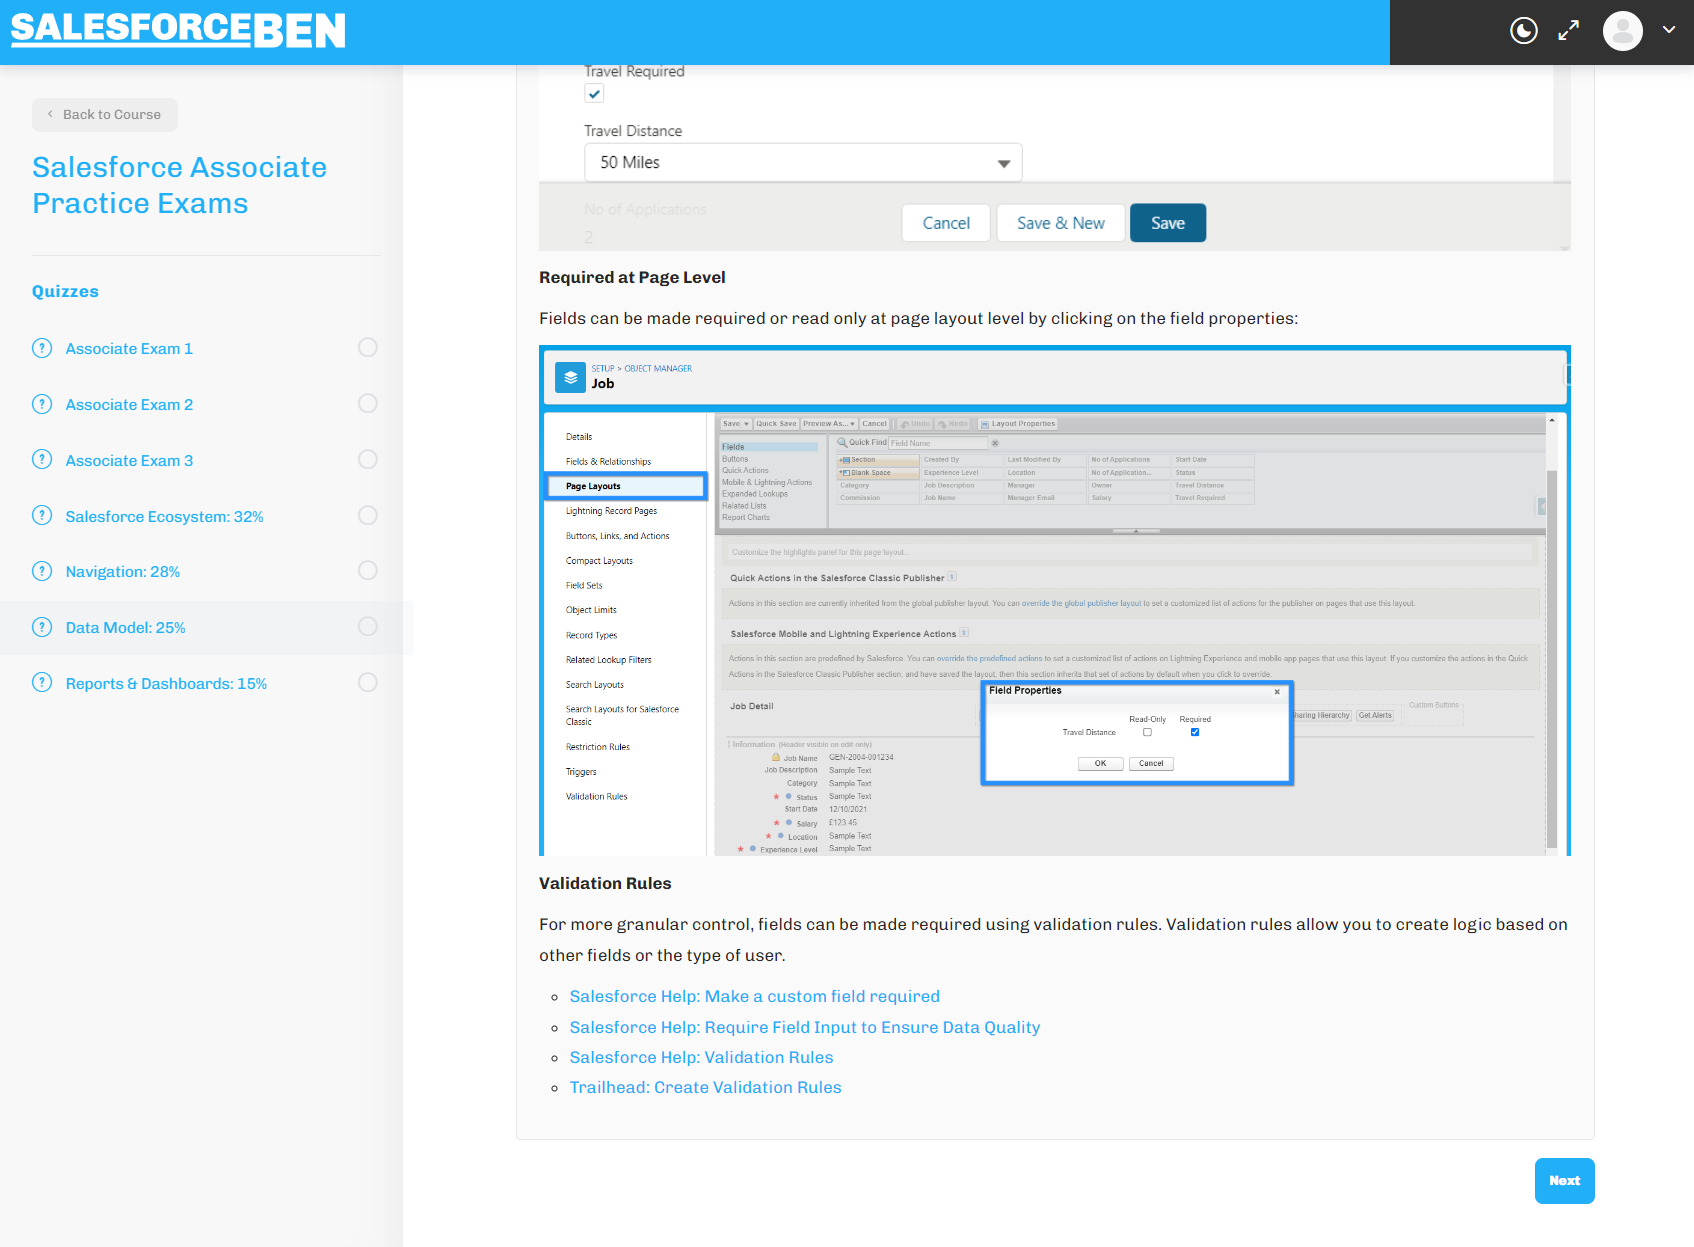The width and height of the screenshot is (1694, 1247).
Task: Click the blue Save button
Action: click(x=1168, y=223)
